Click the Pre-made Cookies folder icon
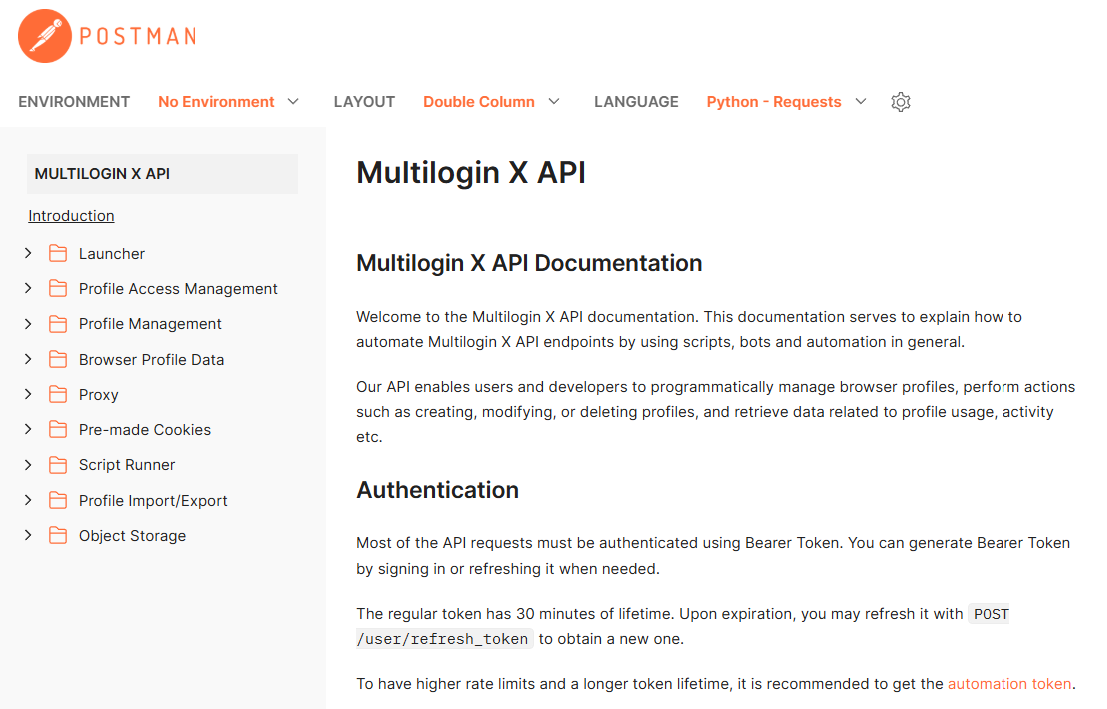This screenshot has width=1107, height=709. [58, 429]
